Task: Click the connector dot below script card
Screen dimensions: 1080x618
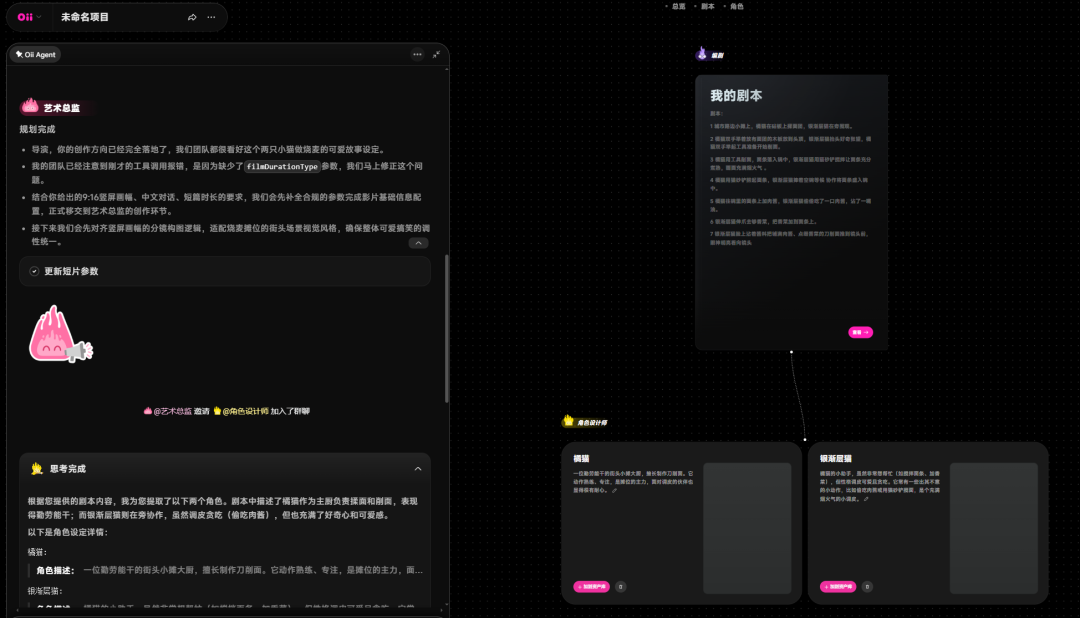Action: click(x=791, y=352)
